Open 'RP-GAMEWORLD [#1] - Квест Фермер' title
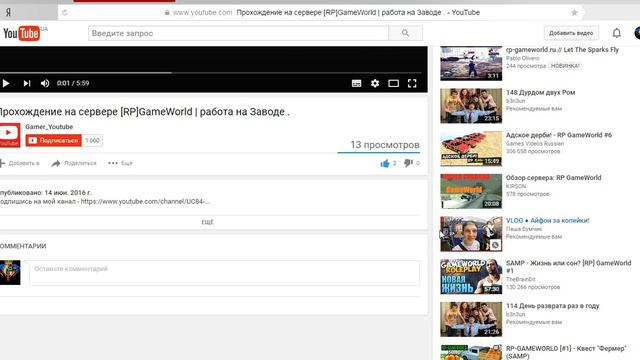Image resolution: width=640 pixels, height=360 pixels. click(x=566, y=352)
